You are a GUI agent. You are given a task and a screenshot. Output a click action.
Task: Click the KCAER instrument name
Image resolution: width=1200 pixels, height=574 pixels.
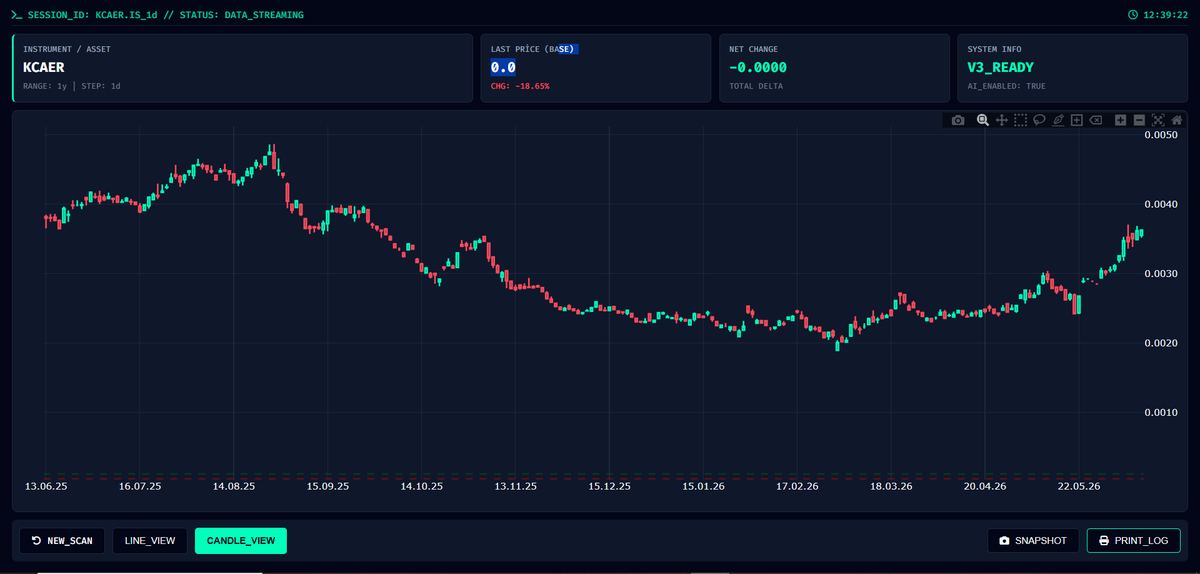tap(43, 67)
